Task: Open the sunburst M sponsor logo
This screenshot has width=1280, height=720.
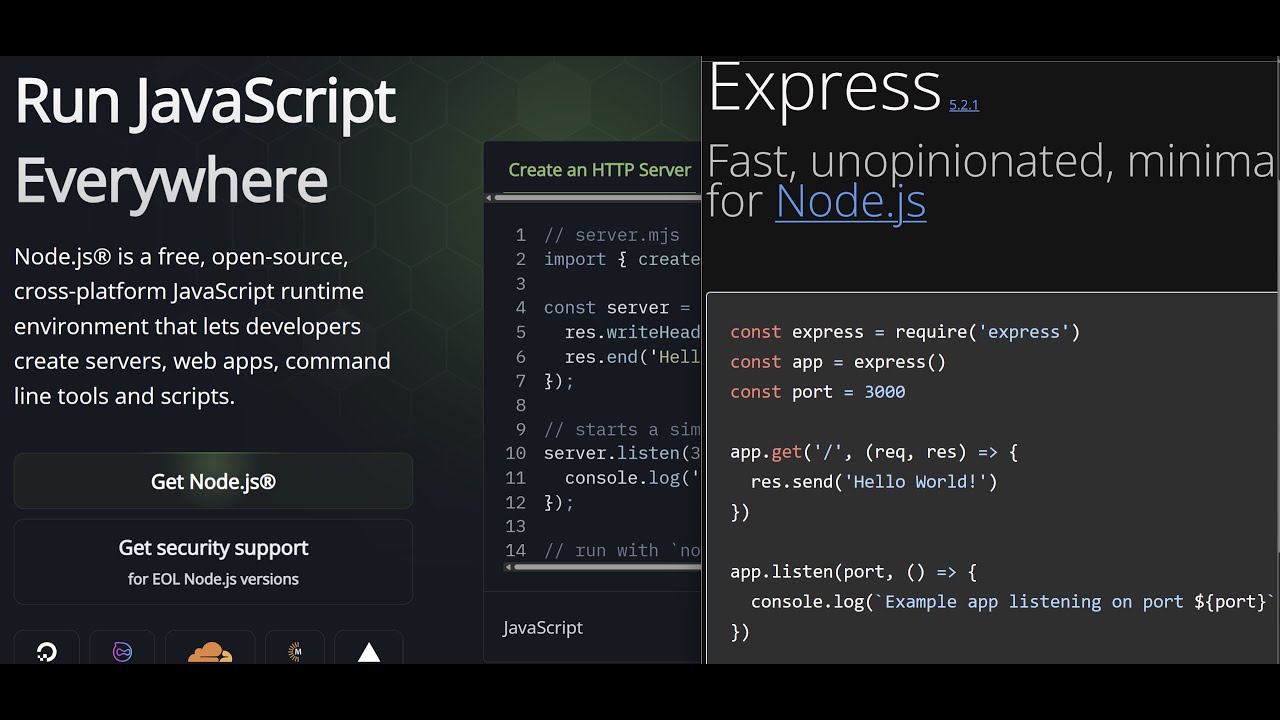Action: pos(295,651)
